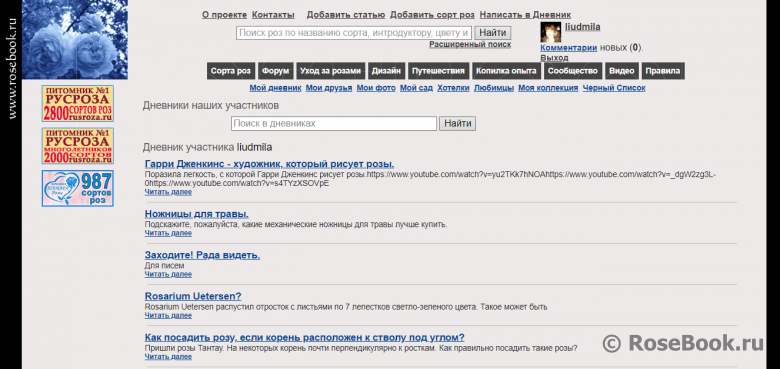
Task: Open the Уход за розами menu item
Action: tap(330, 71)
